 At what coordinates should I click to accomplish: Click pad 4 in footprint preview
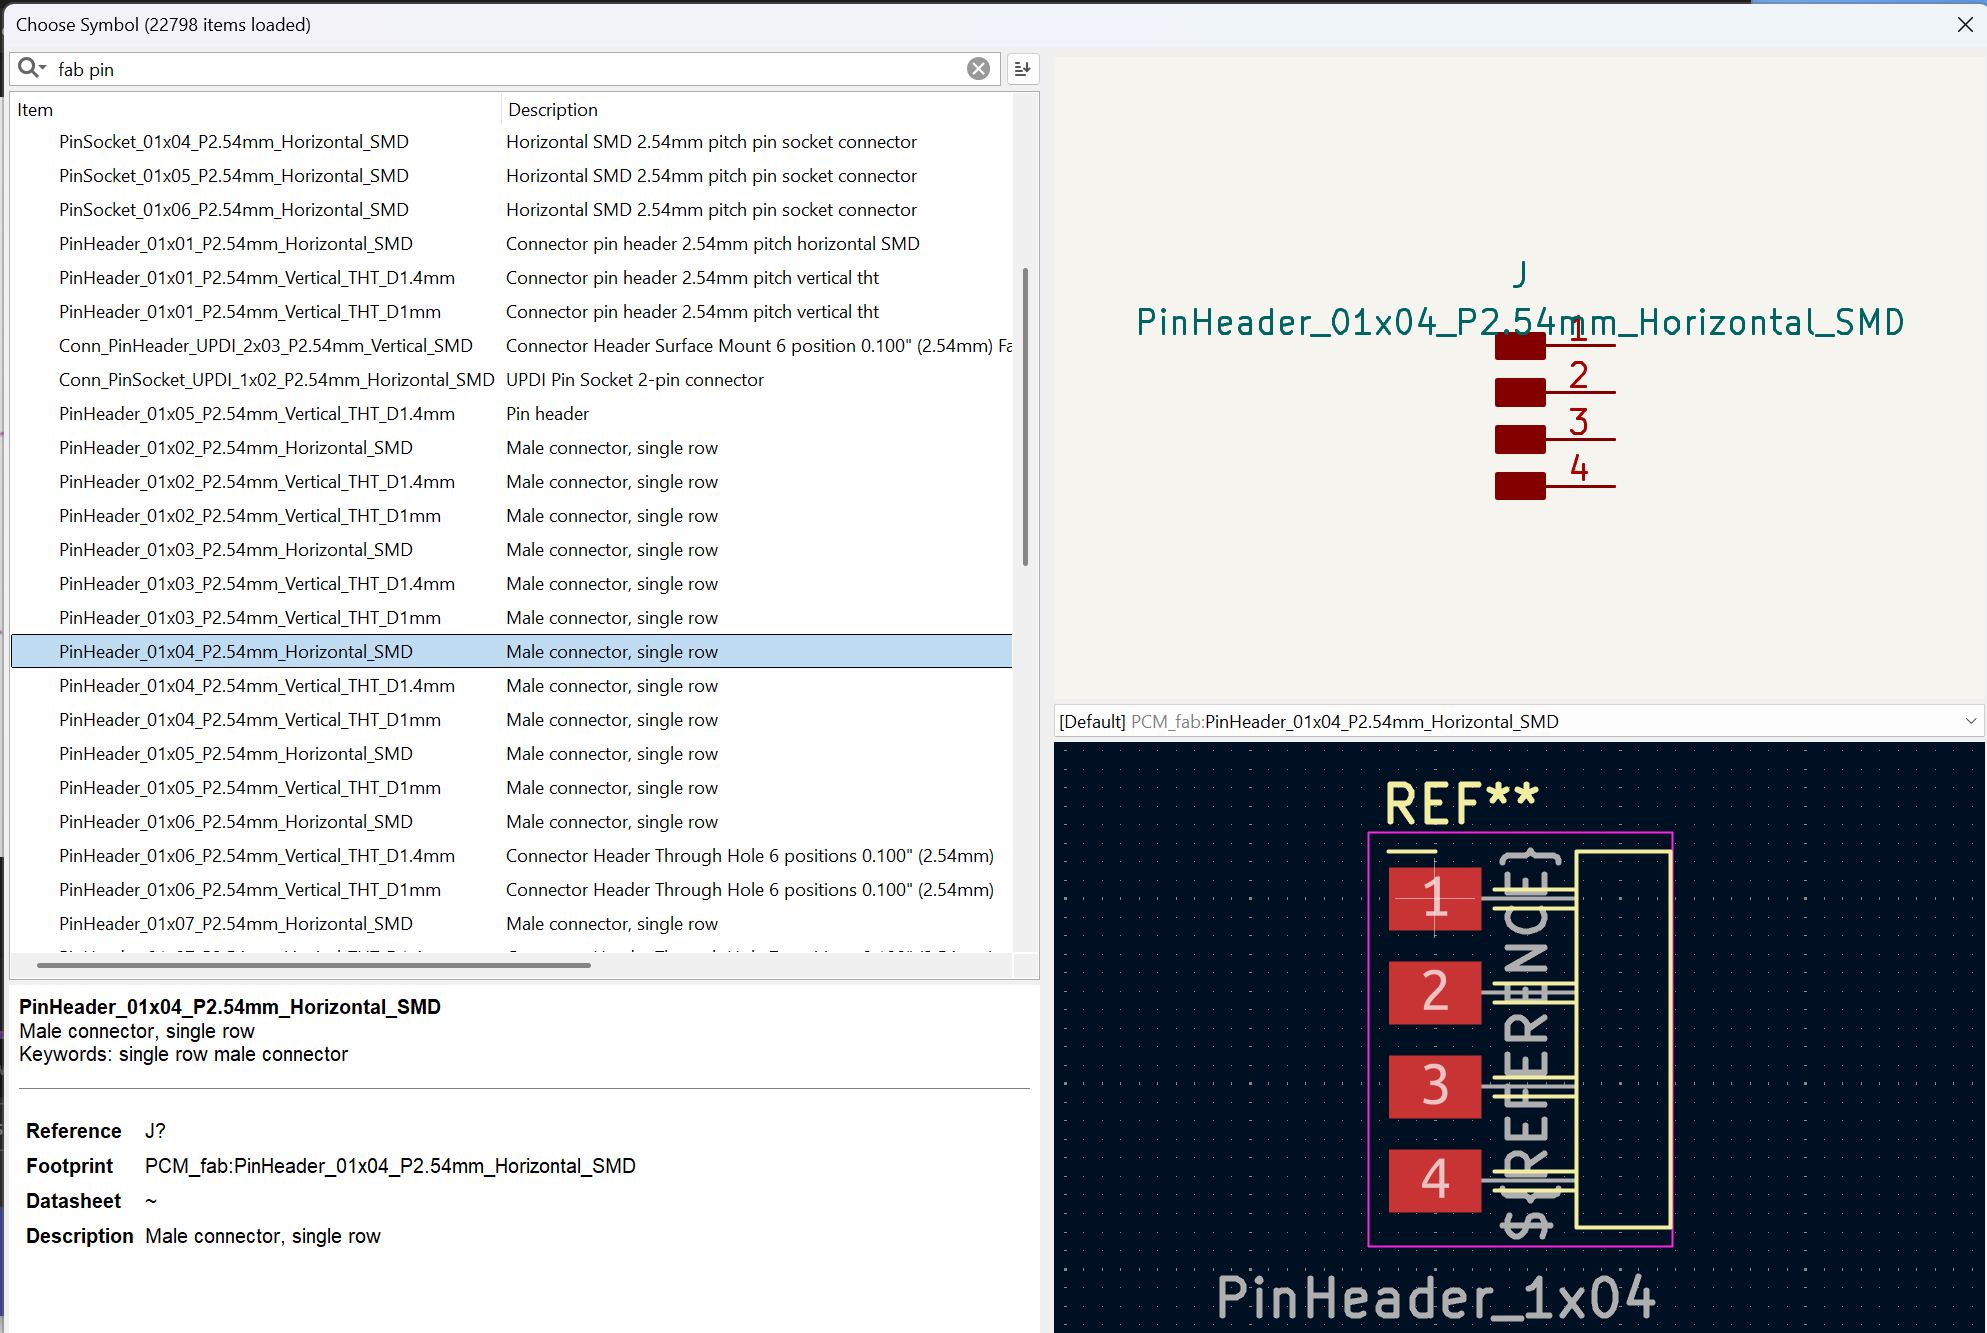coord(1434,1180)
